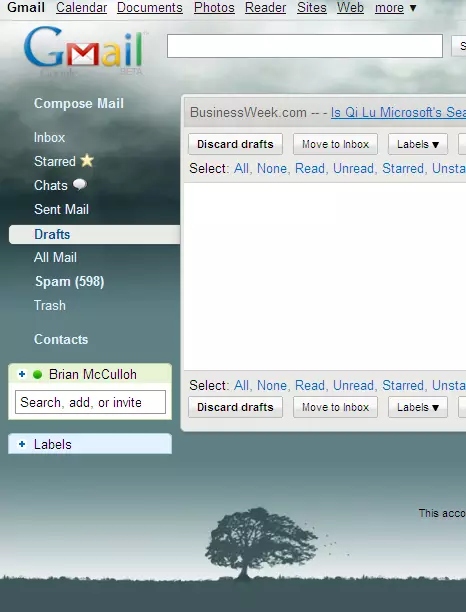
Task: Open the Calendar link in top navigation
Action: point(81,7)
